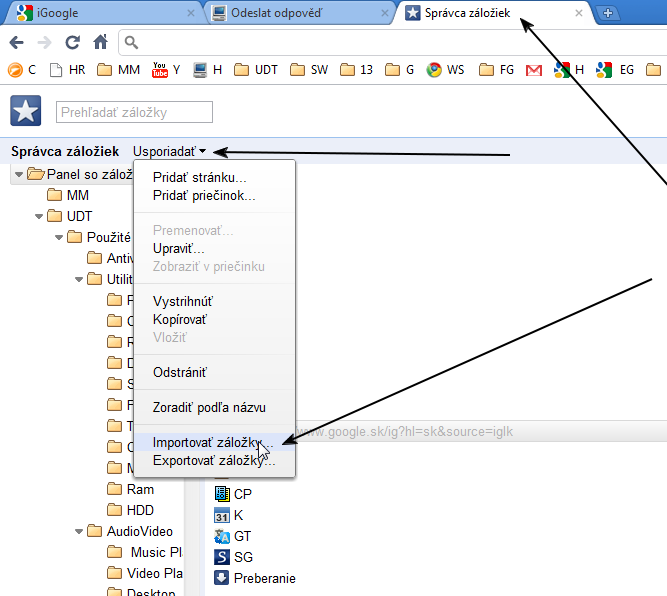This screenshot has width=667, height=596.
Task: Select Vystrihnúť in the menu
Action: (x=214, y=302)
